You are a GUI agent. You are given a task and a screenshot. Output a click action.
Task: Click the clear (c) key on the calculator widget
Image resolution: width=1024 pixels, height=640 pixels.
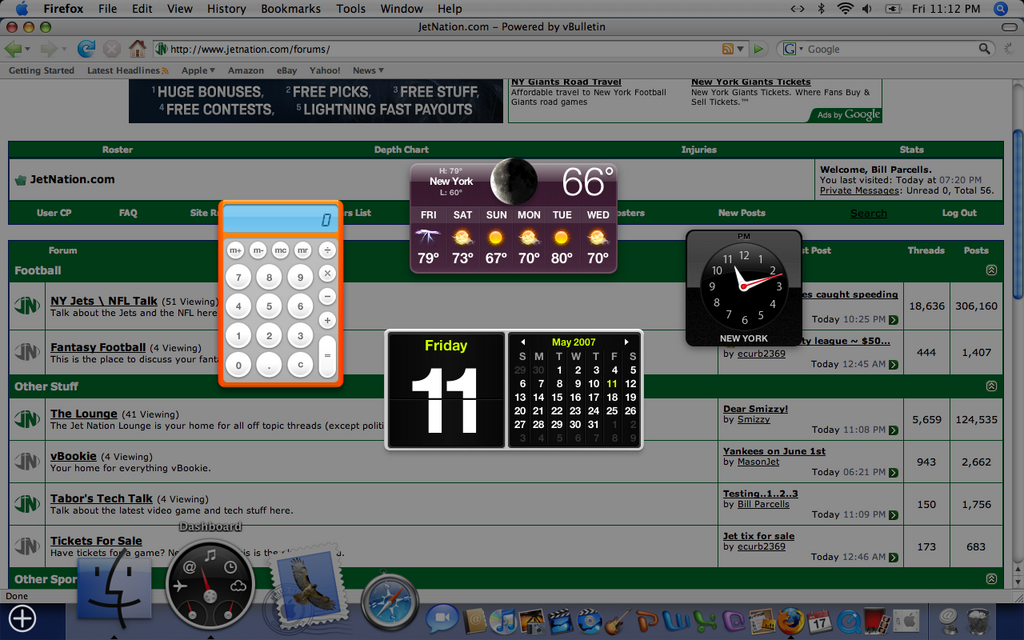pyautogui.click(x=300, y=365)
